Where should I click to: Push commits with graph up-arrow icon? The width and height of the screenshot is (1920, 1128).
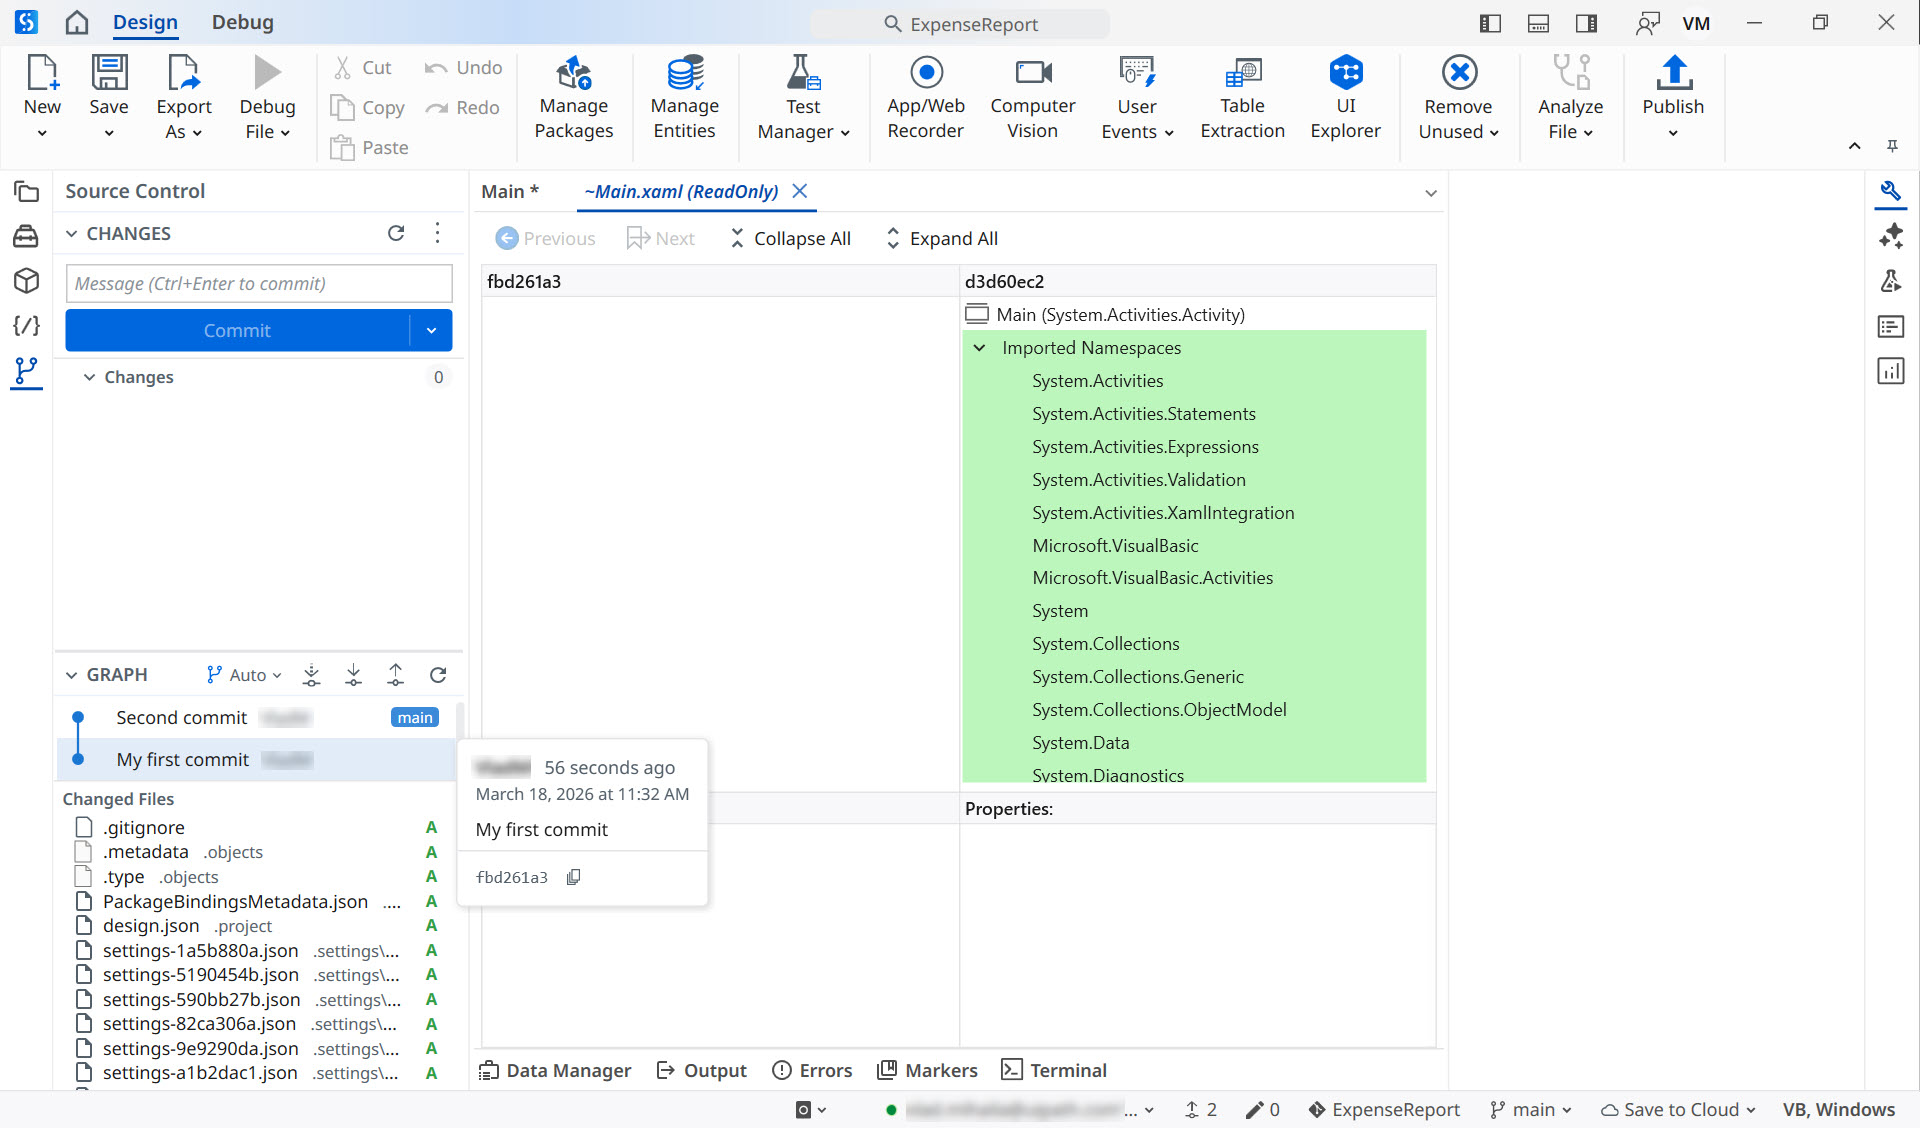(396, 675)
